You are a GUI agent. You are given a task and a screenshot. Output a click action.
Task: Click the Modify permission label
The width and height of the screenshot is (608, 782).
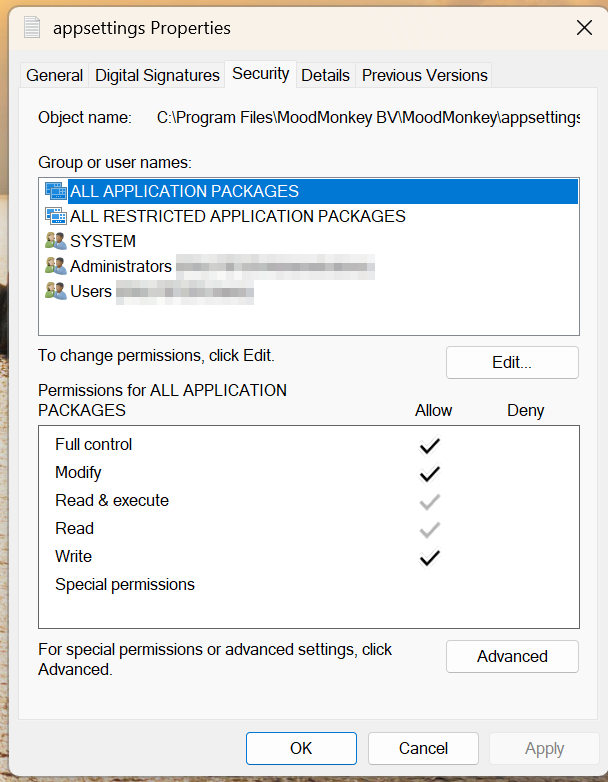[x=78, y=472]
